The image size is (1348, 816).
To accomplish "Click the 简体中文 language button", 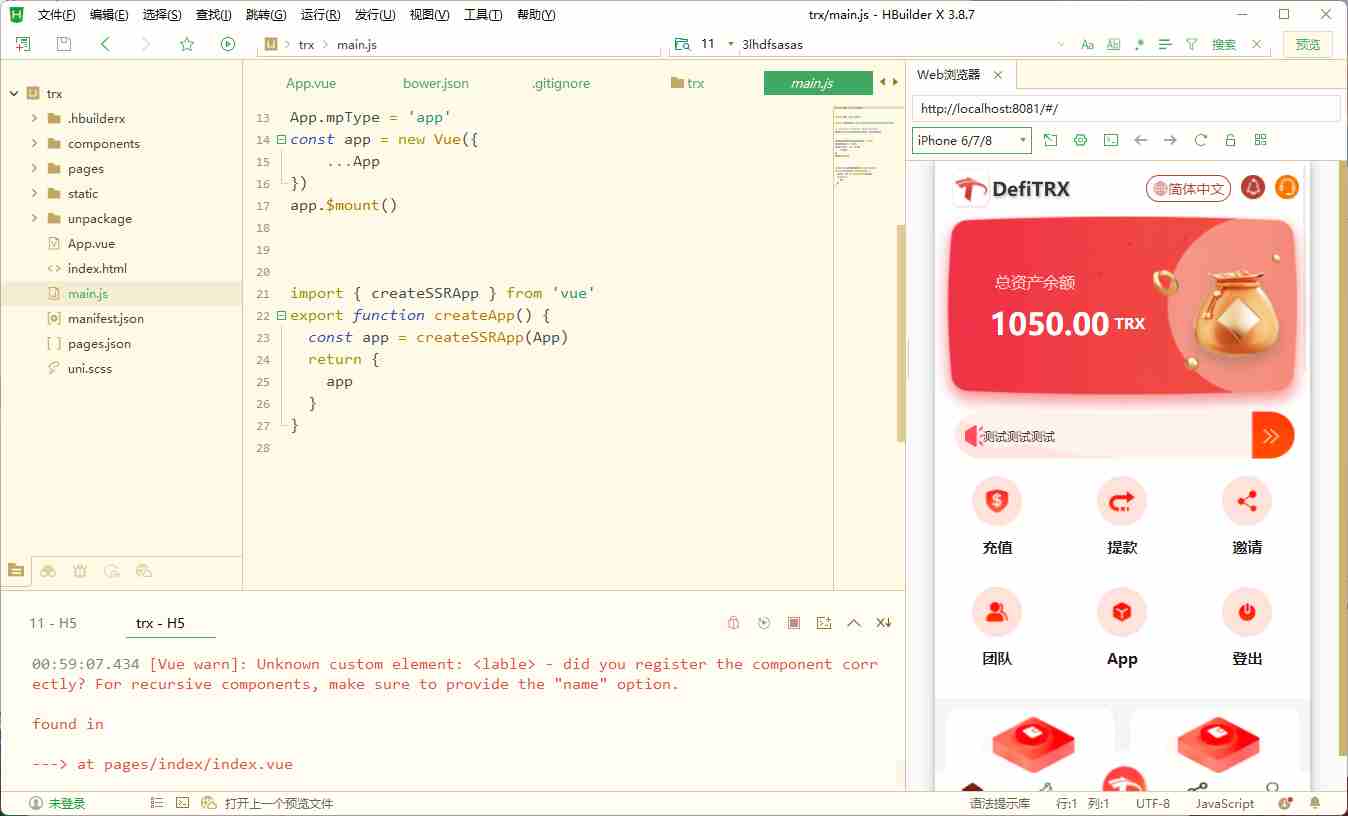I will tap(1188, 188).
